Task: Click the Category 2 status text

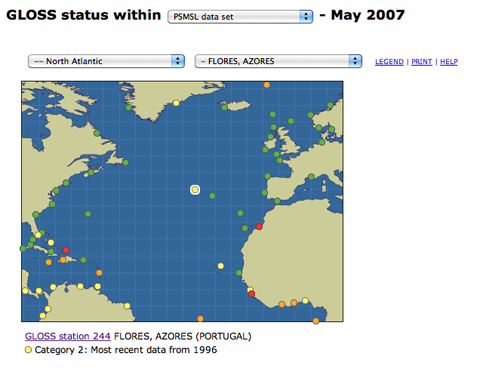Action: pos(126,350)
